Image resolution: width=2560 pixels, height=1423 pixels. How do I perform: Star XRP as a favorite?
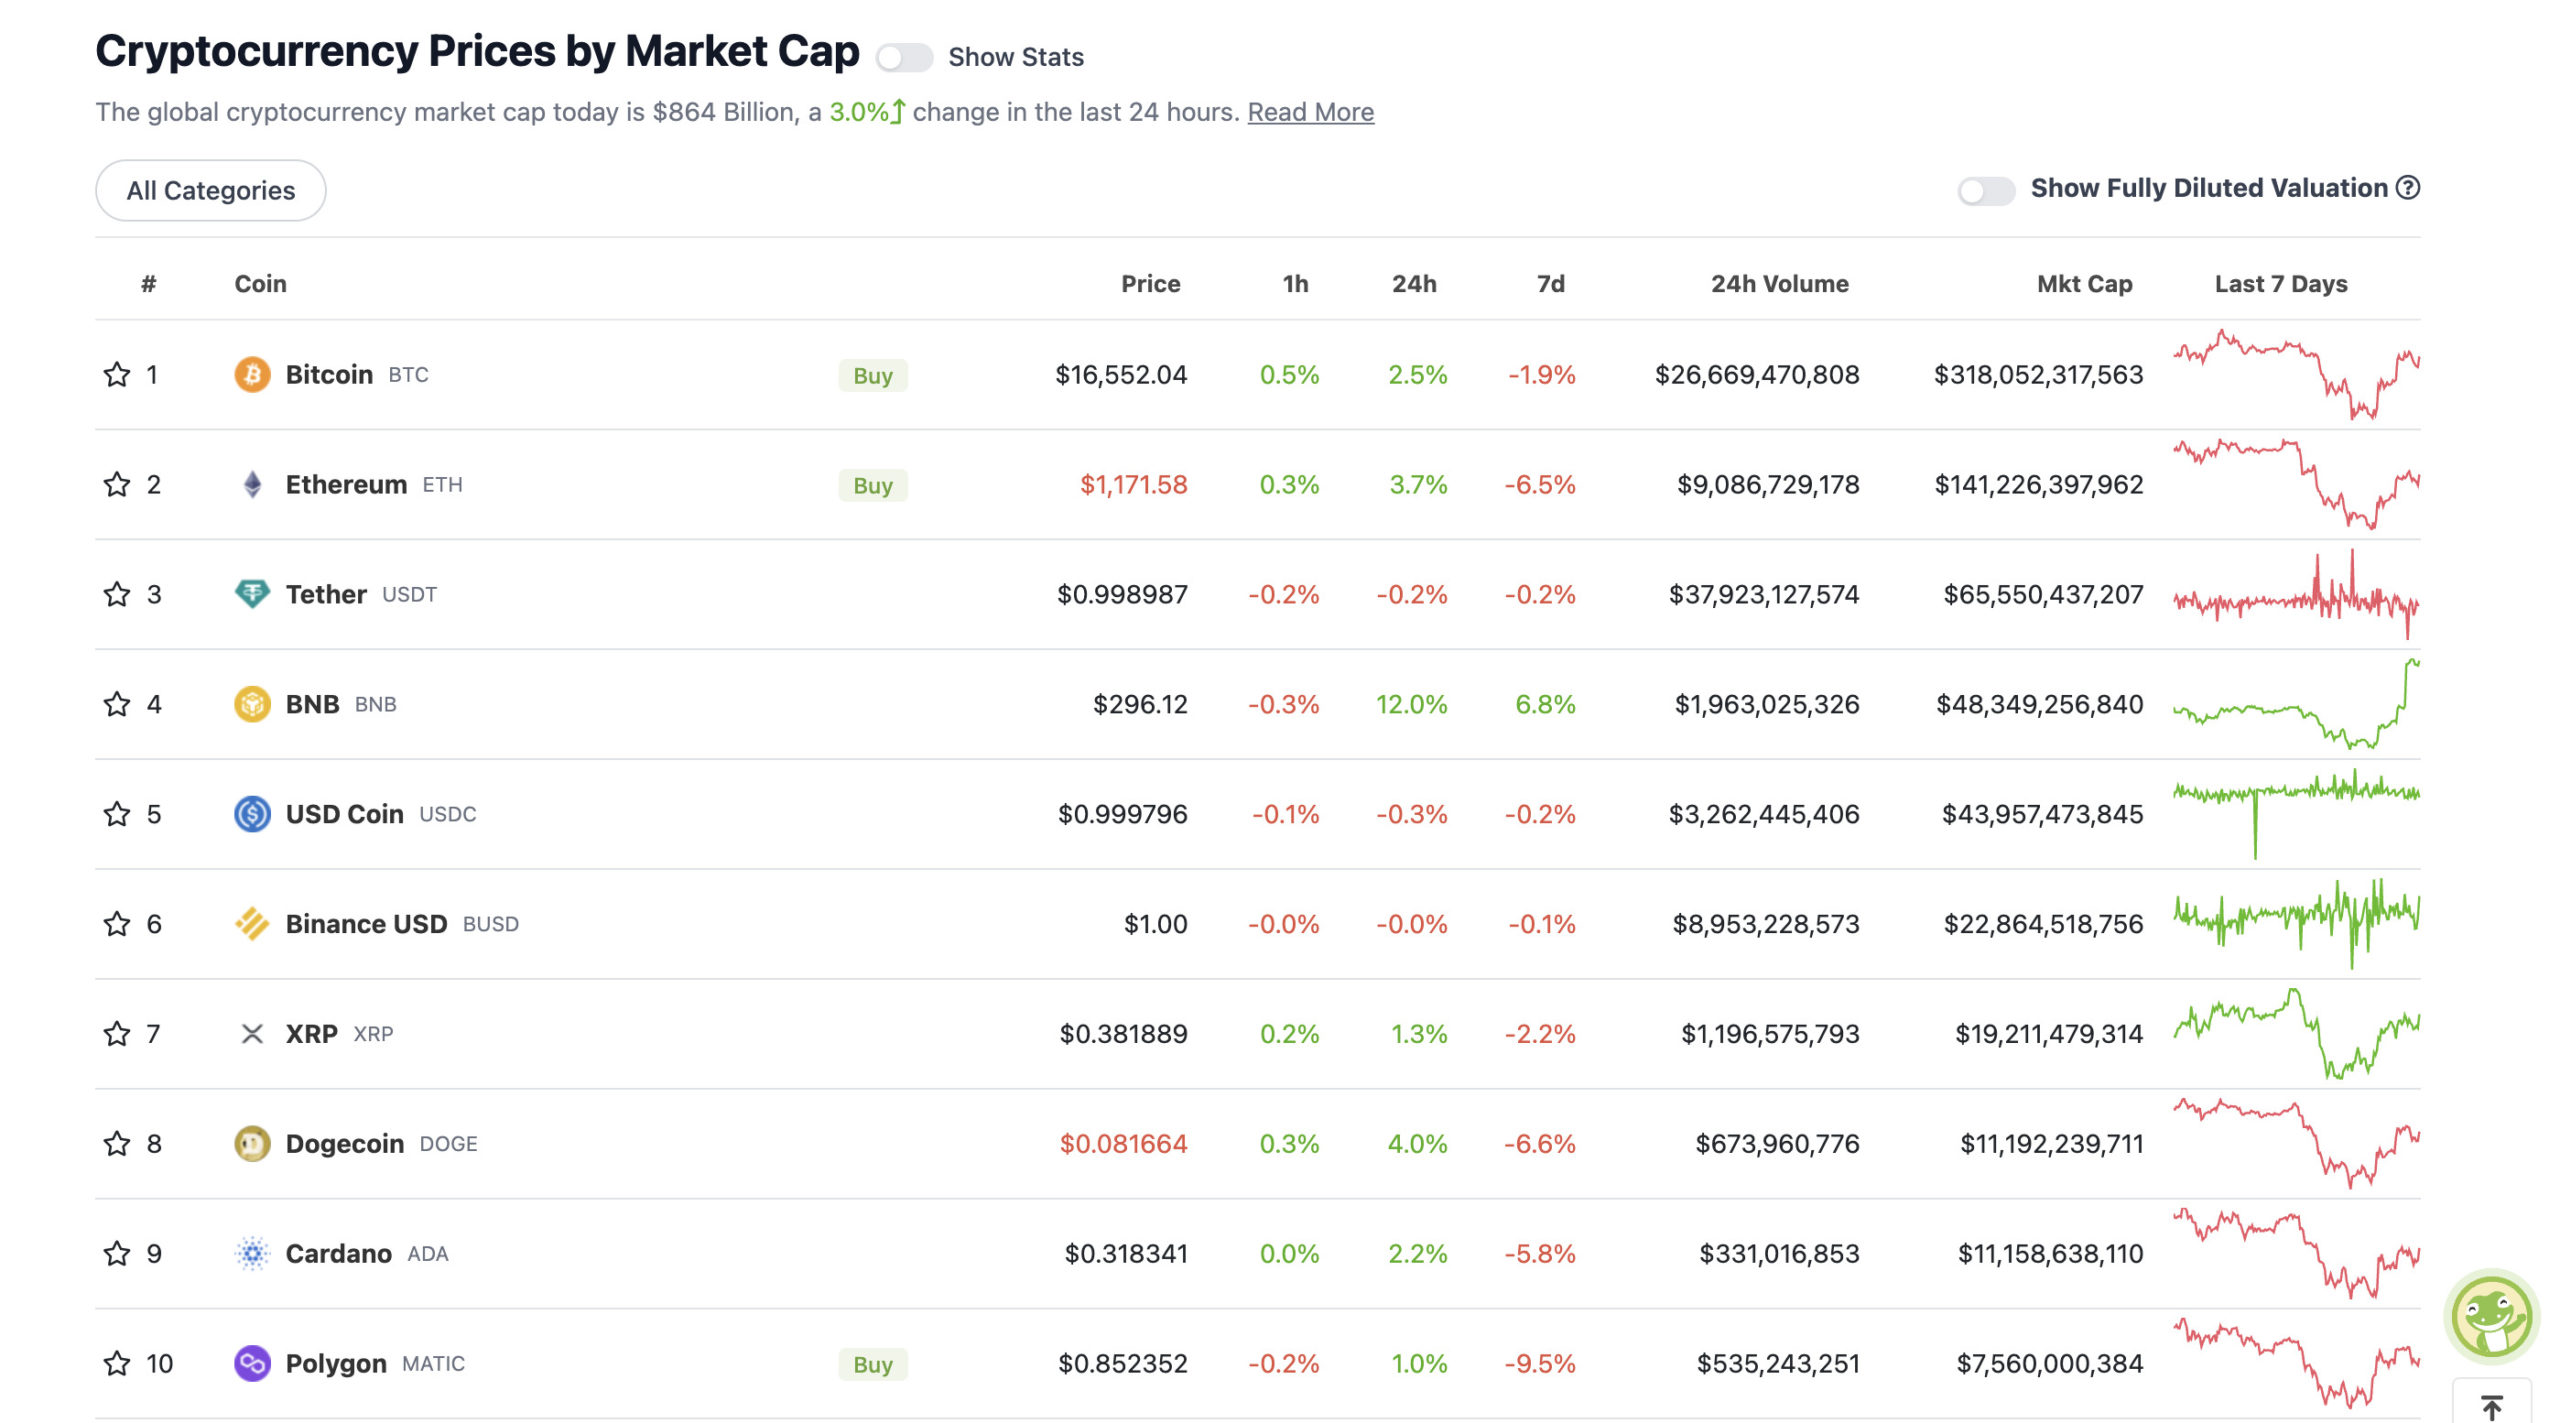pos(117,1034)
